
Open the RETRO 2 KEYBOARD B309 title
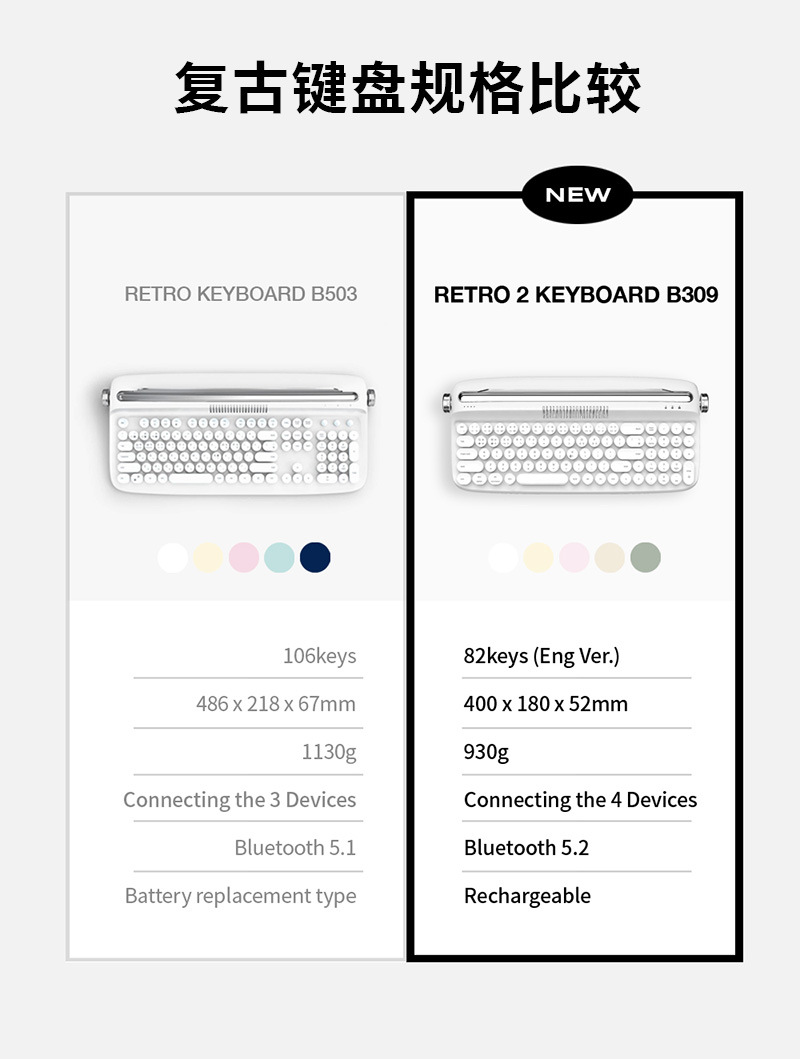tap(576, 295)
